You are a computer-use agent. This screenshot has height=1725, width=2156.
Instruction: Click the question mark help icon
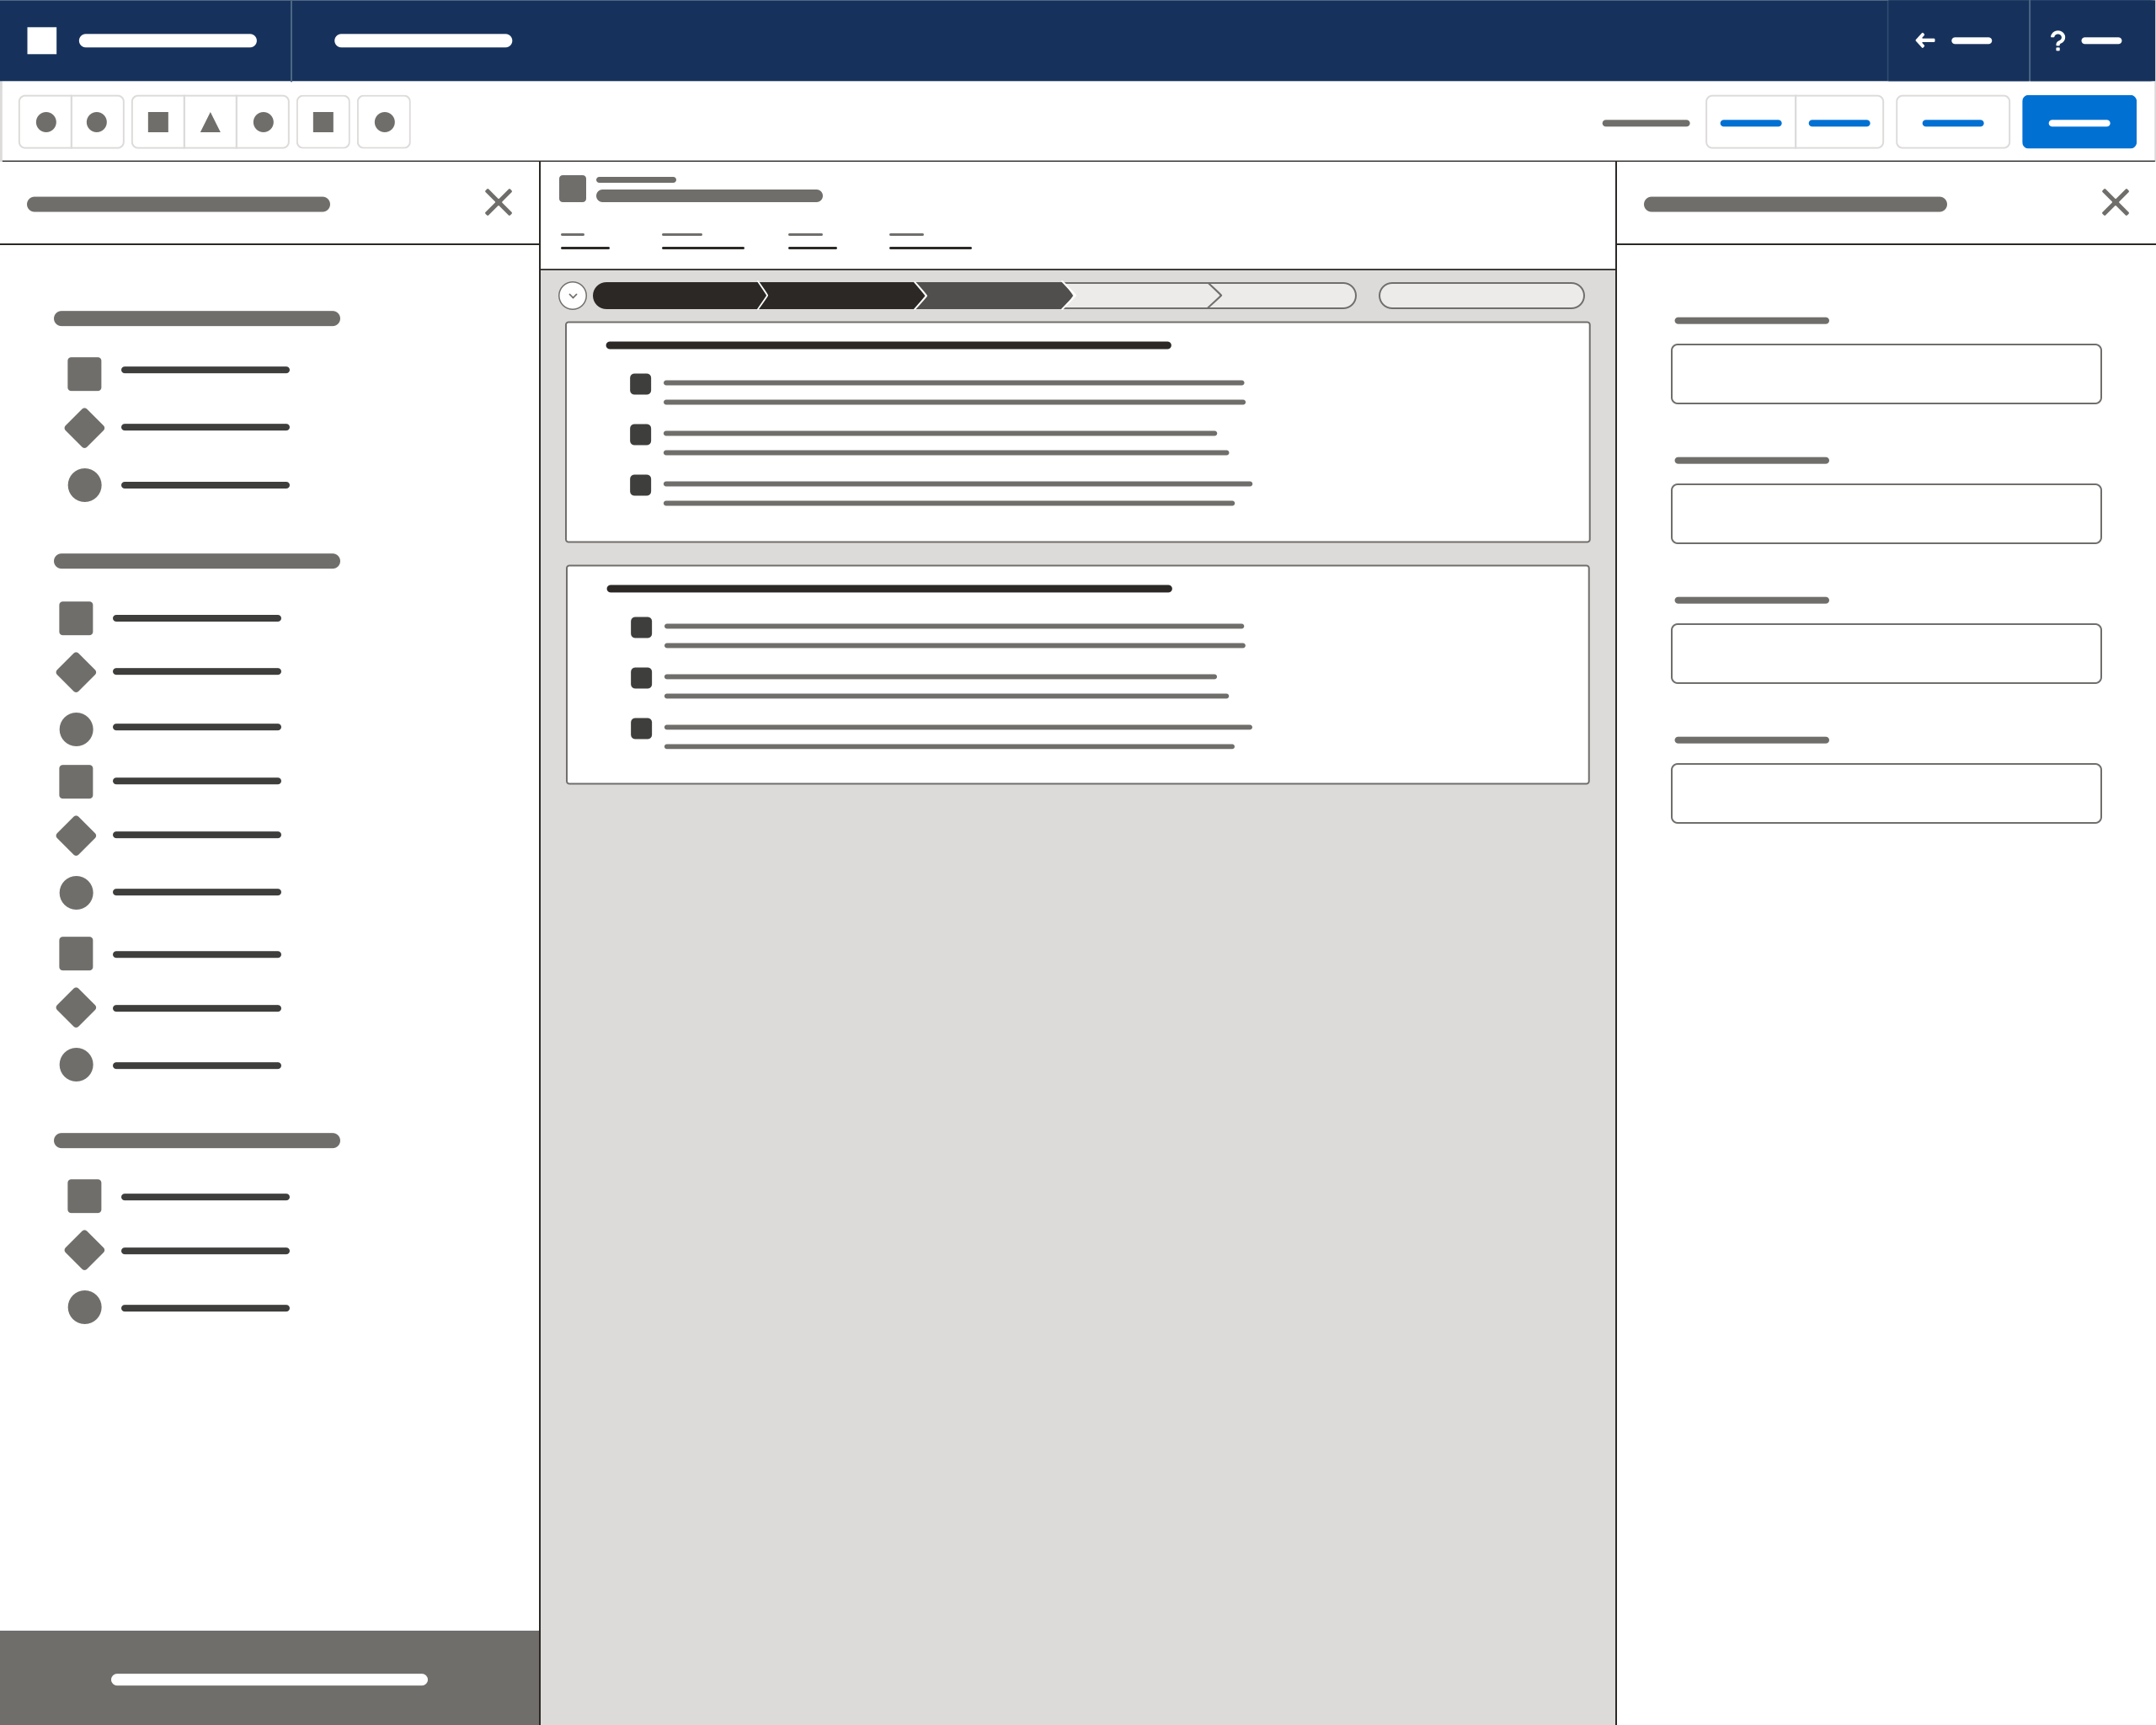(x=2057, y=41)
